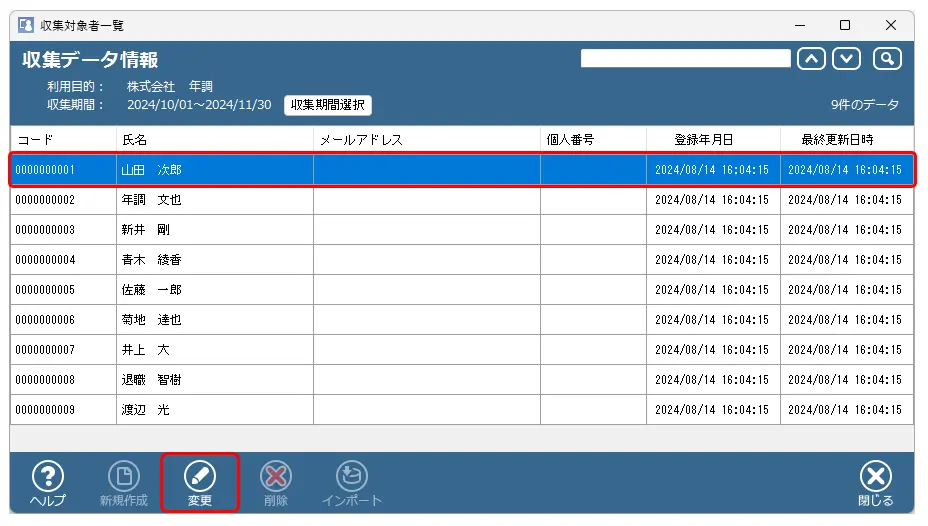This screenshot has height=526, width=928.
Task: Maximize the 収集対象者一覧 window
Action: (x=845, y=25)
